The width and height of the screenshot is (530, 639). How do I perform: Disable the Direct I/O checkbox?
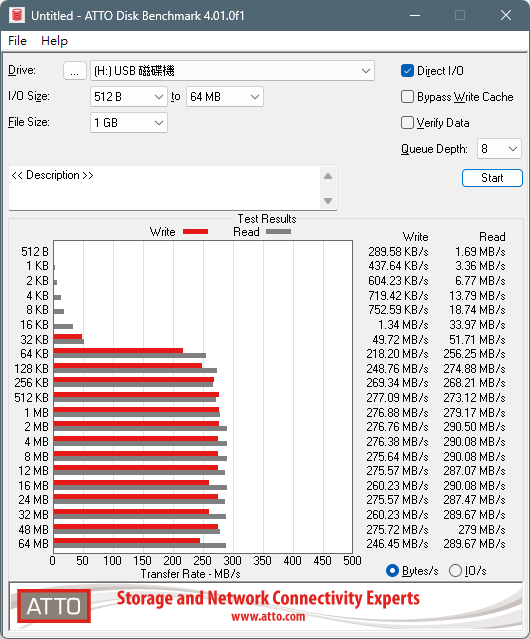[x=407, y=71]
